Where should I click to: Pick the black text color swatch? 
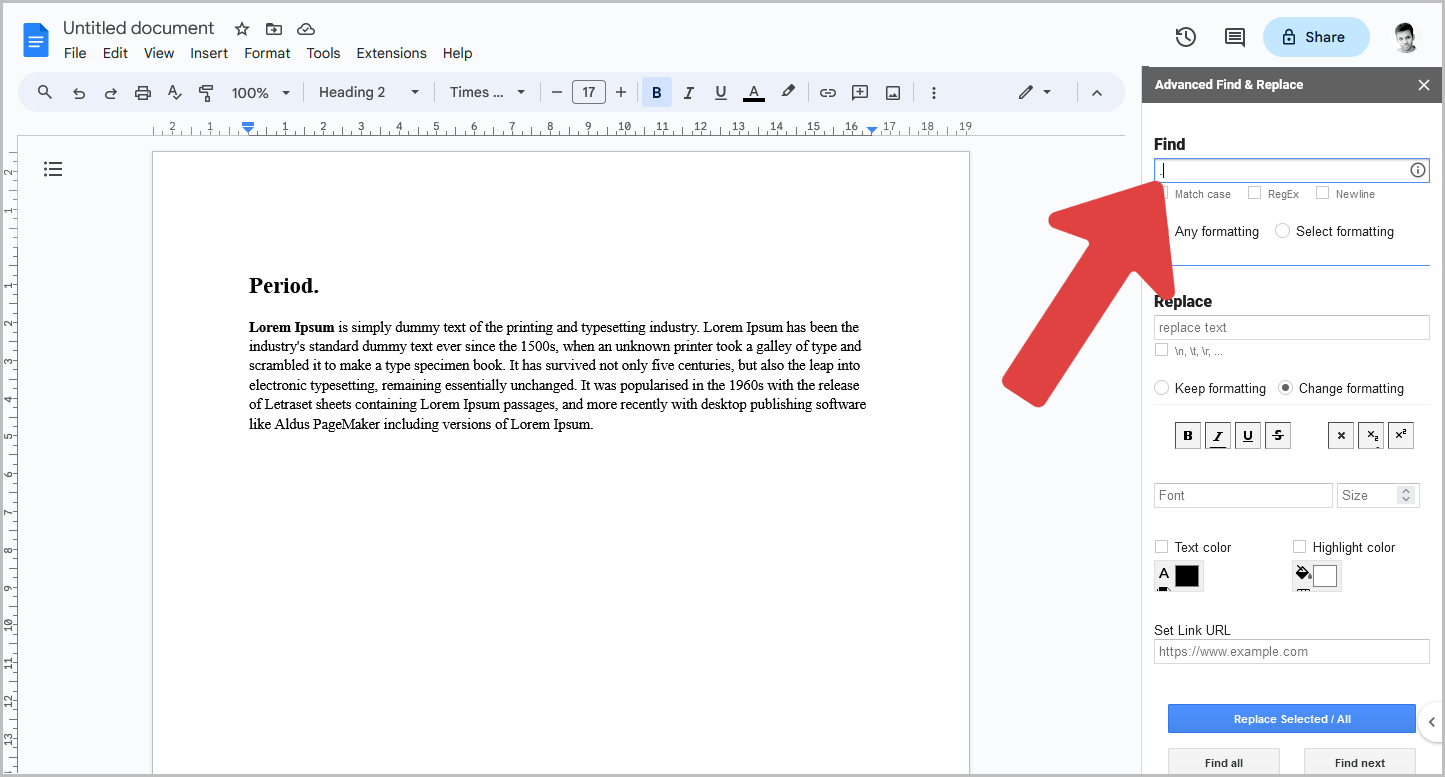(1187, 576)
